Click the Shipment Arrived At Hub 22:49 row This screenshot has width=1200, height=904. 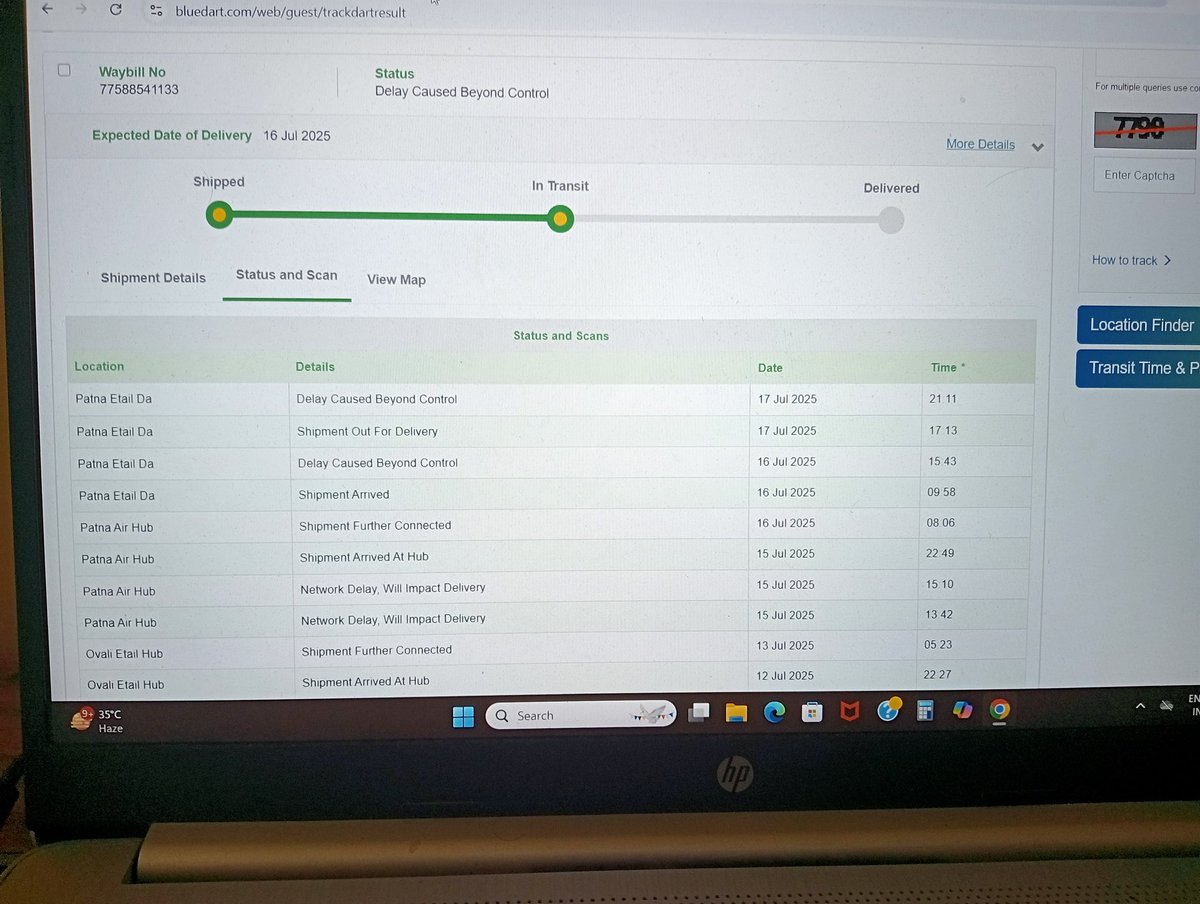552,555
